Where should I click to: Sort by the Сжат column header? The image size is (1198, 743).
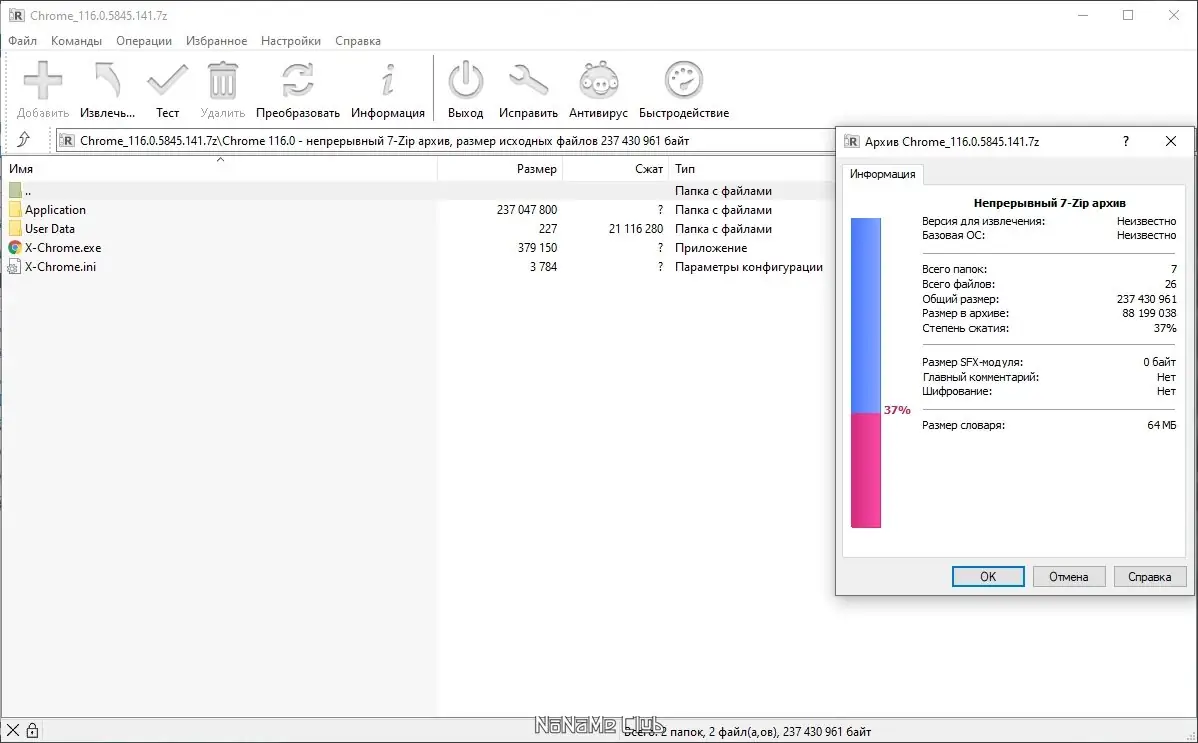[616, 169]
